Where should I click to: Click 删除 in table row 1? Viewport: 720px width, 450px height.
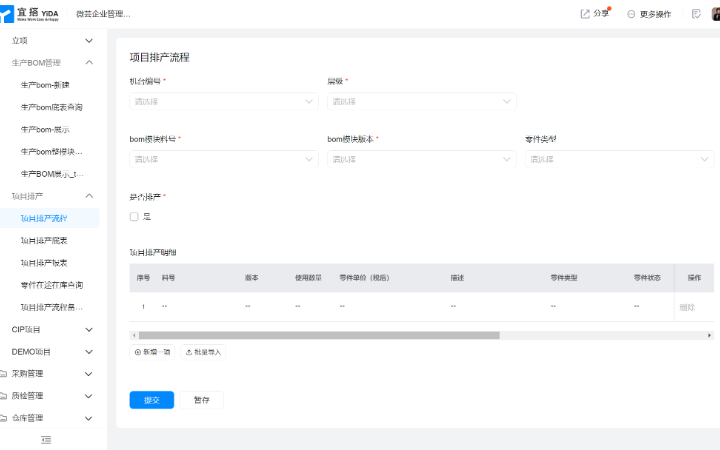(x=687, y=307)
